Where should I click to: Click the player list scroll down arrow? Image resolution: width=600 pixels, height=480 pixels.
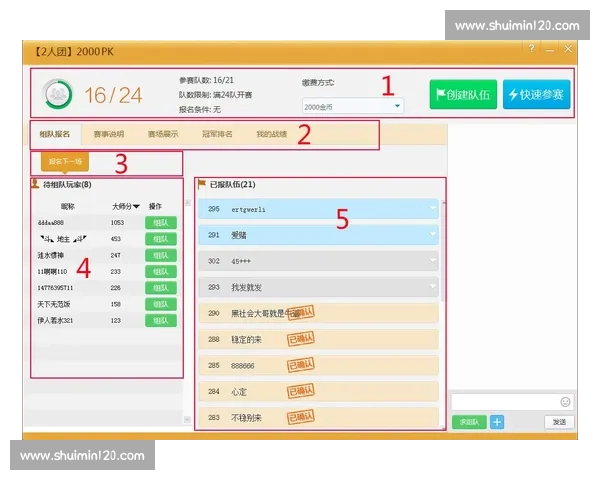coord(188,420)
